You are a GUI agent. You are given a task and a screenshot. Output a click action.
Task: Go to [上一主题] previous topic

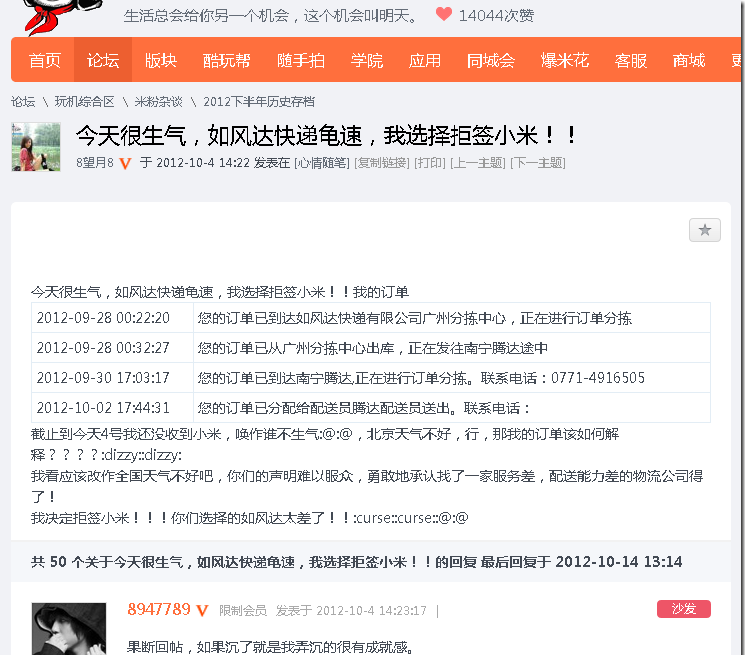[x=478, y=163]
